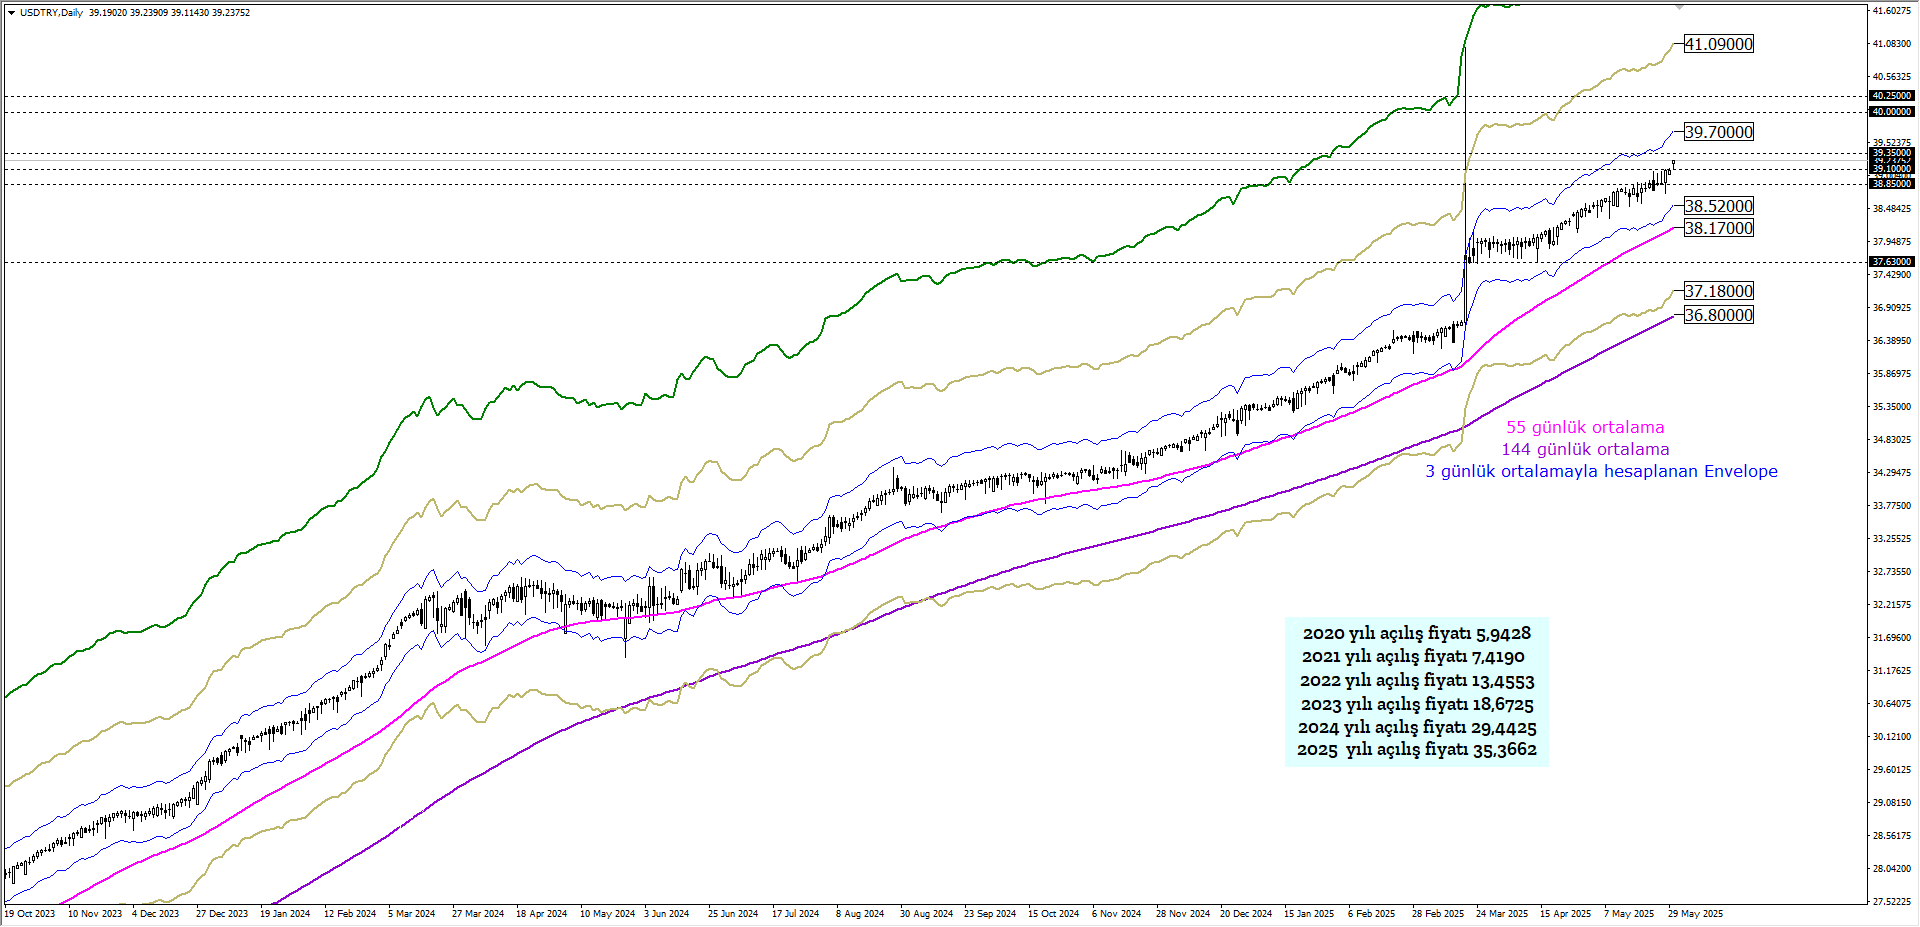Click the '8 Aug 2024' date axis label
The width and height of the screenshot is (1920, 927).
tap(860, 914)
